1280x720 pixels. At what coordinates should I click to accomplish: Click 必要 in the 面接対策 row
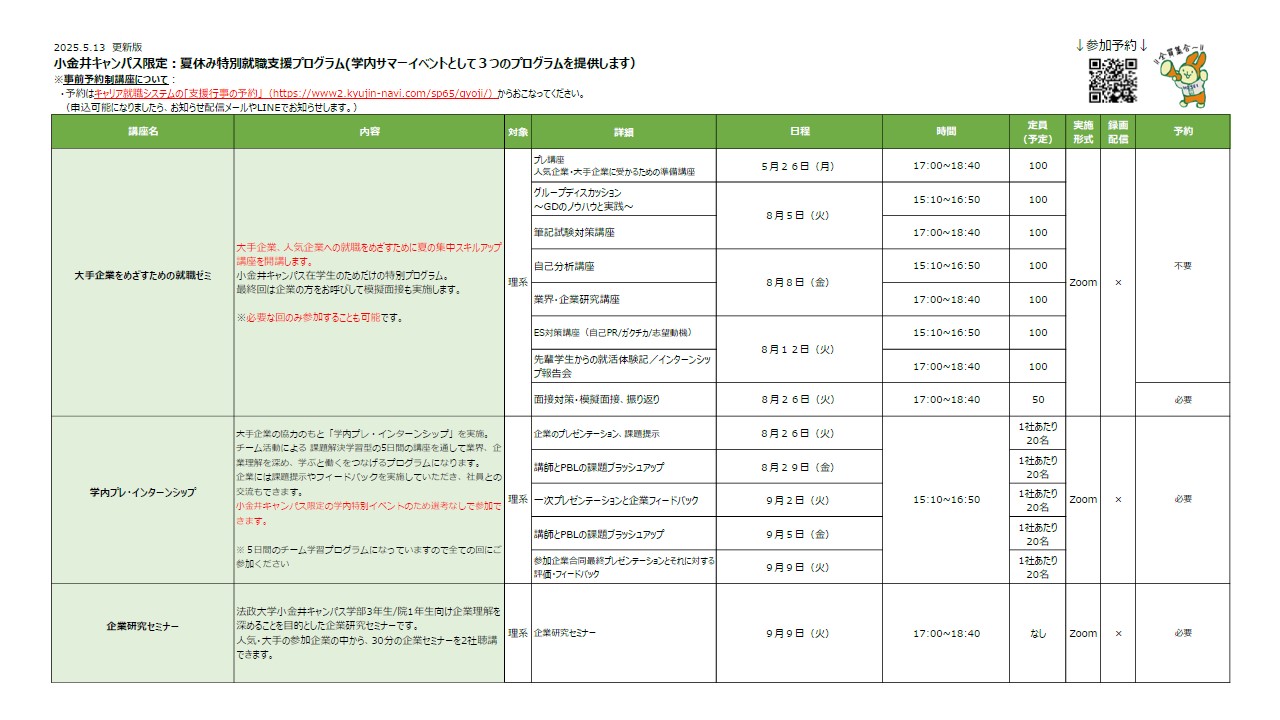(1183, 399)
